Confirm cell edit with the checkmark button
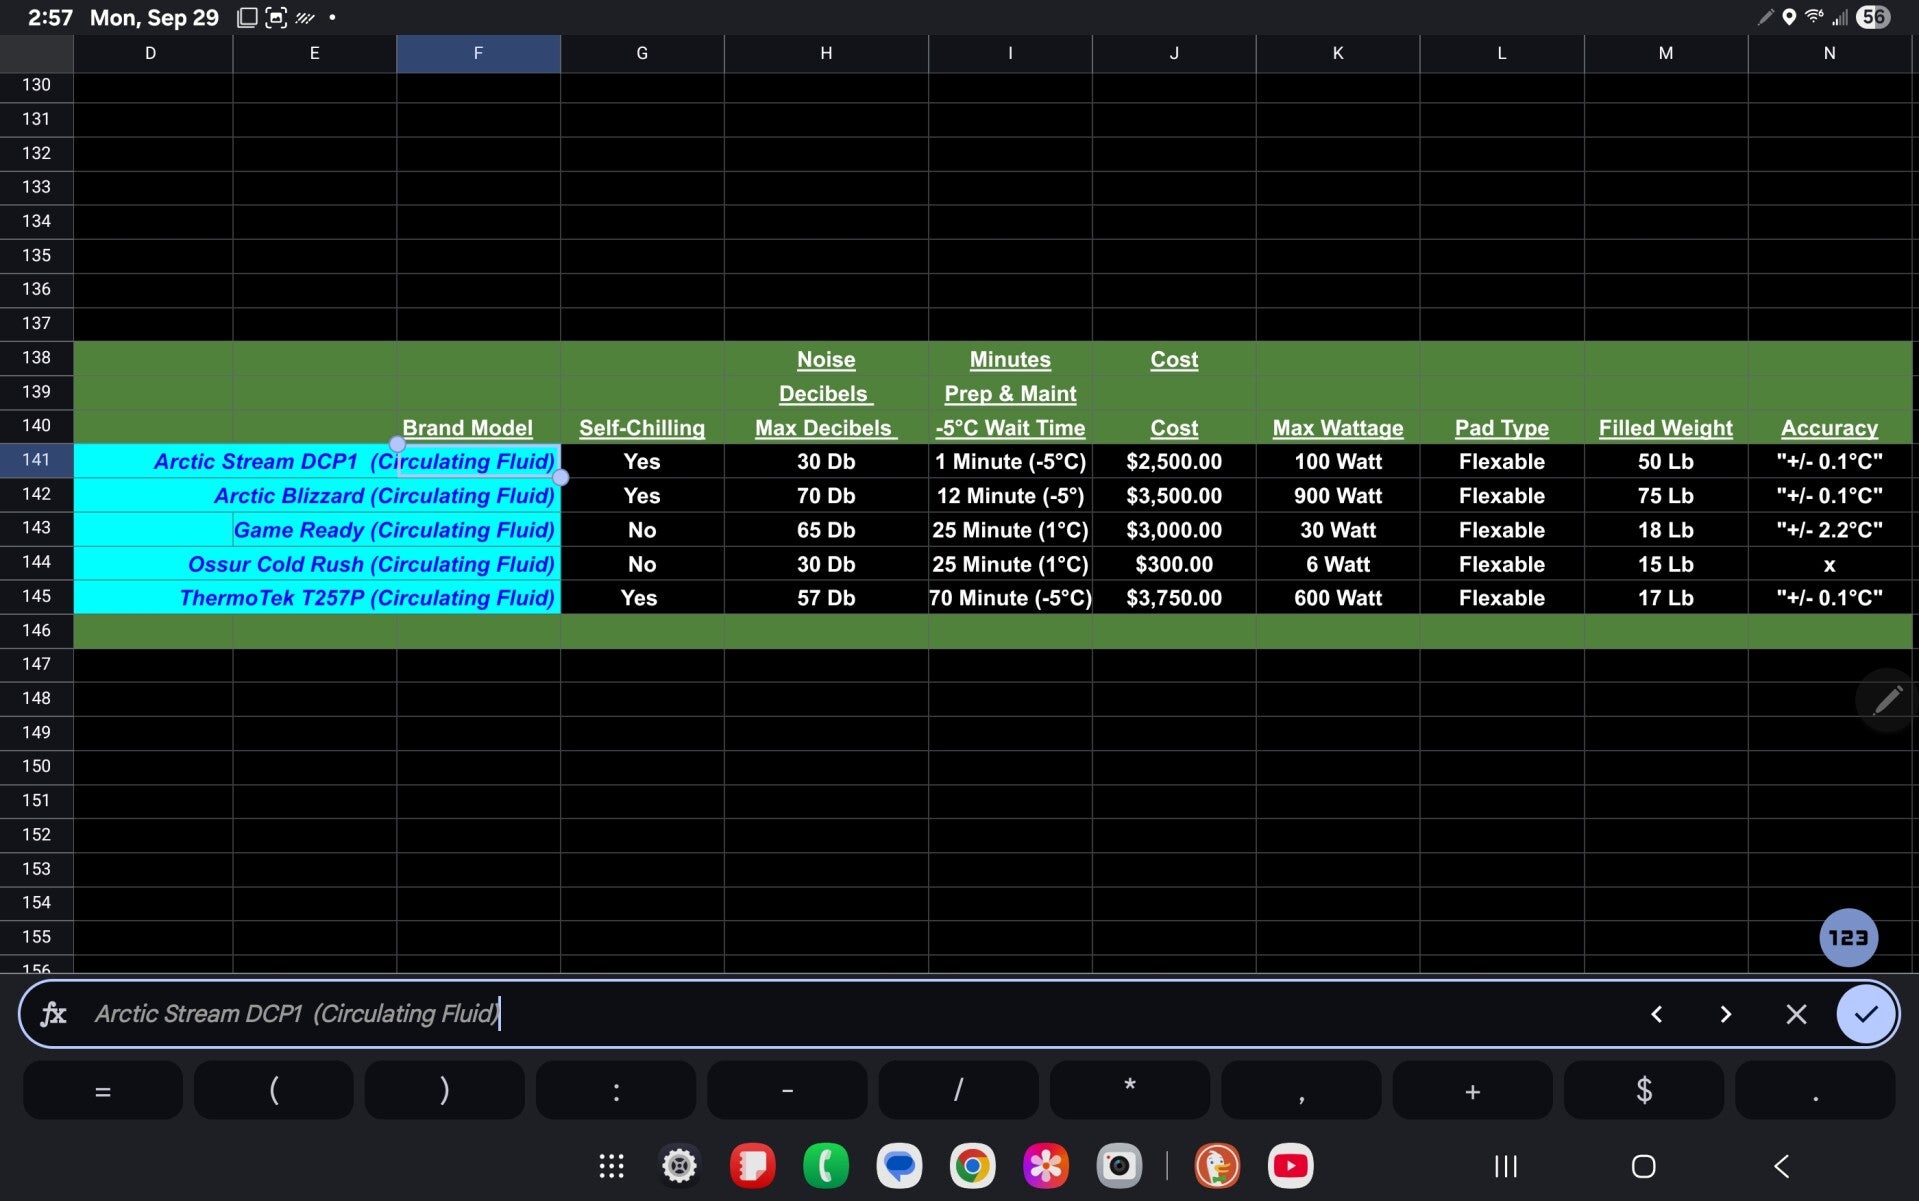 pyautogui.click(x=1865, y=1014)
